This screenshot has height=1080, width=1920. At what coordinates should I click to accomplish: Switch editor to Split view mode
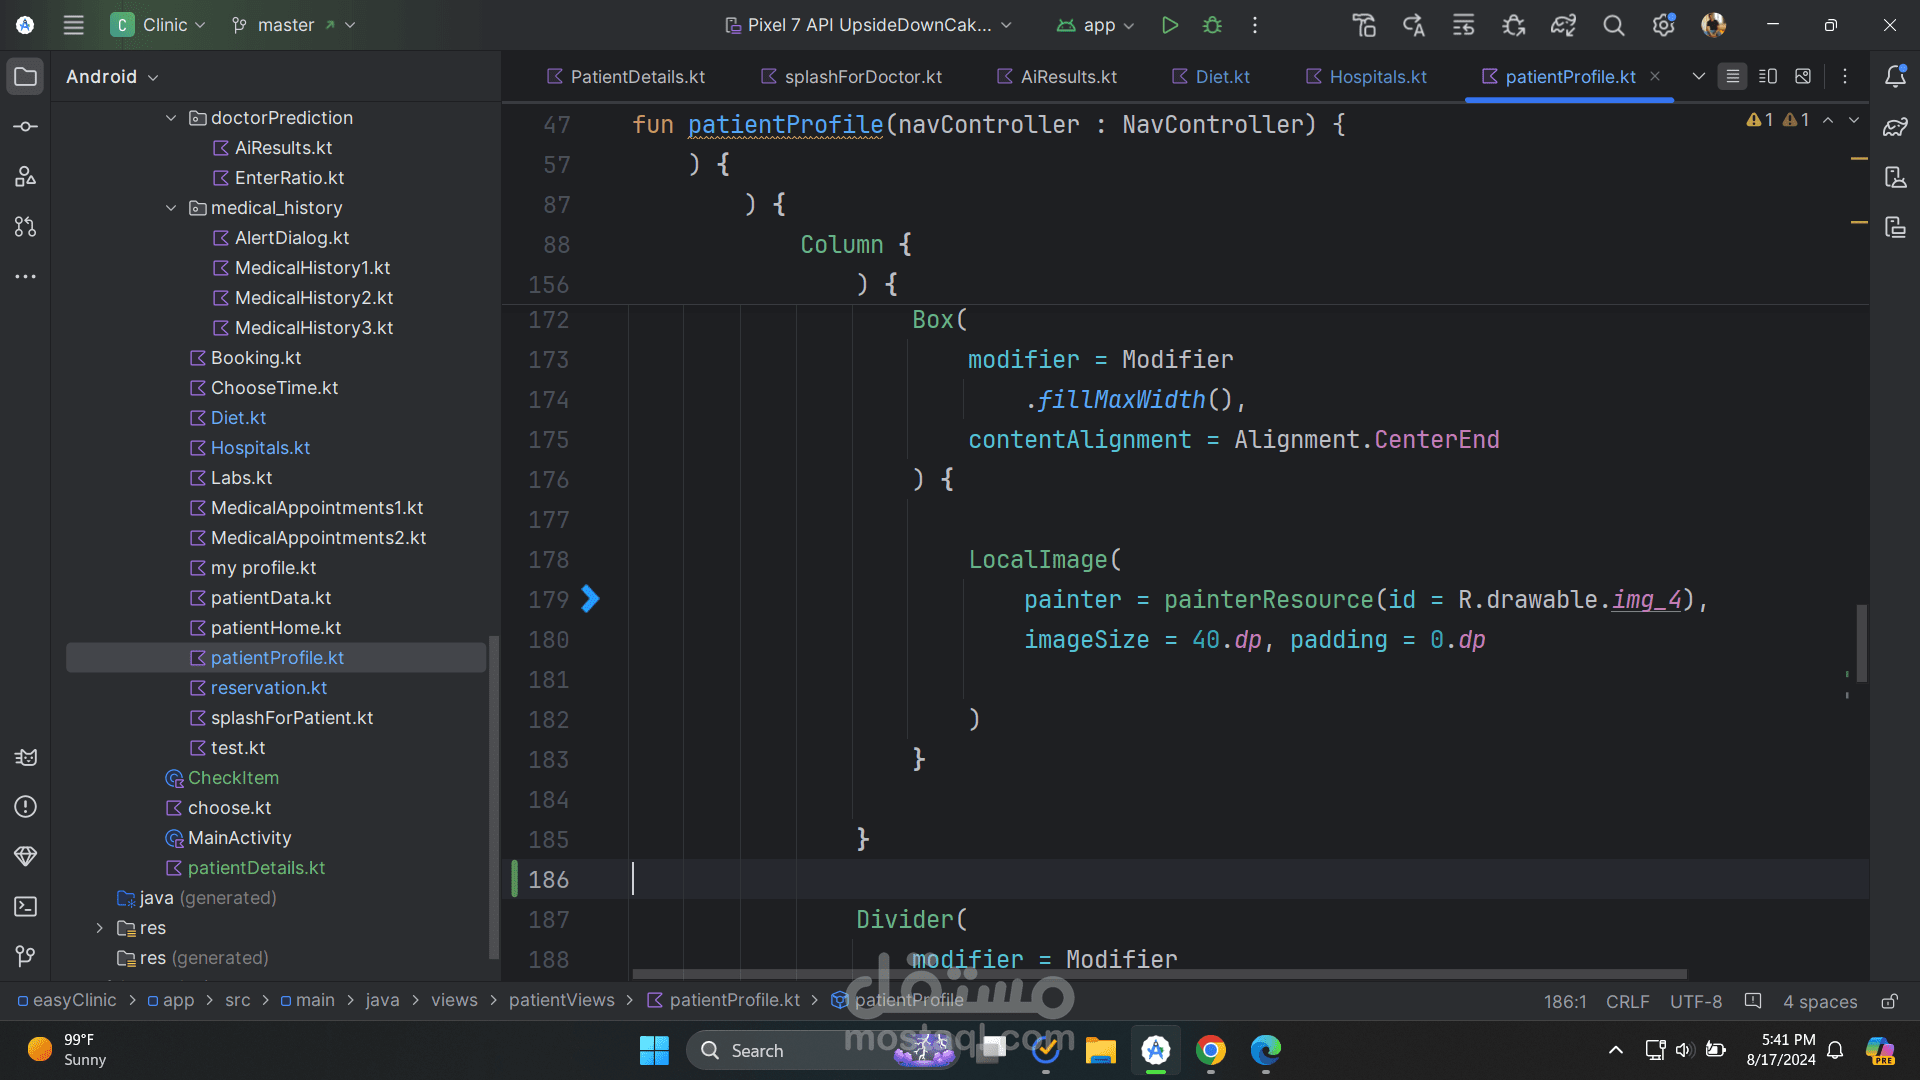point(1768,77)
